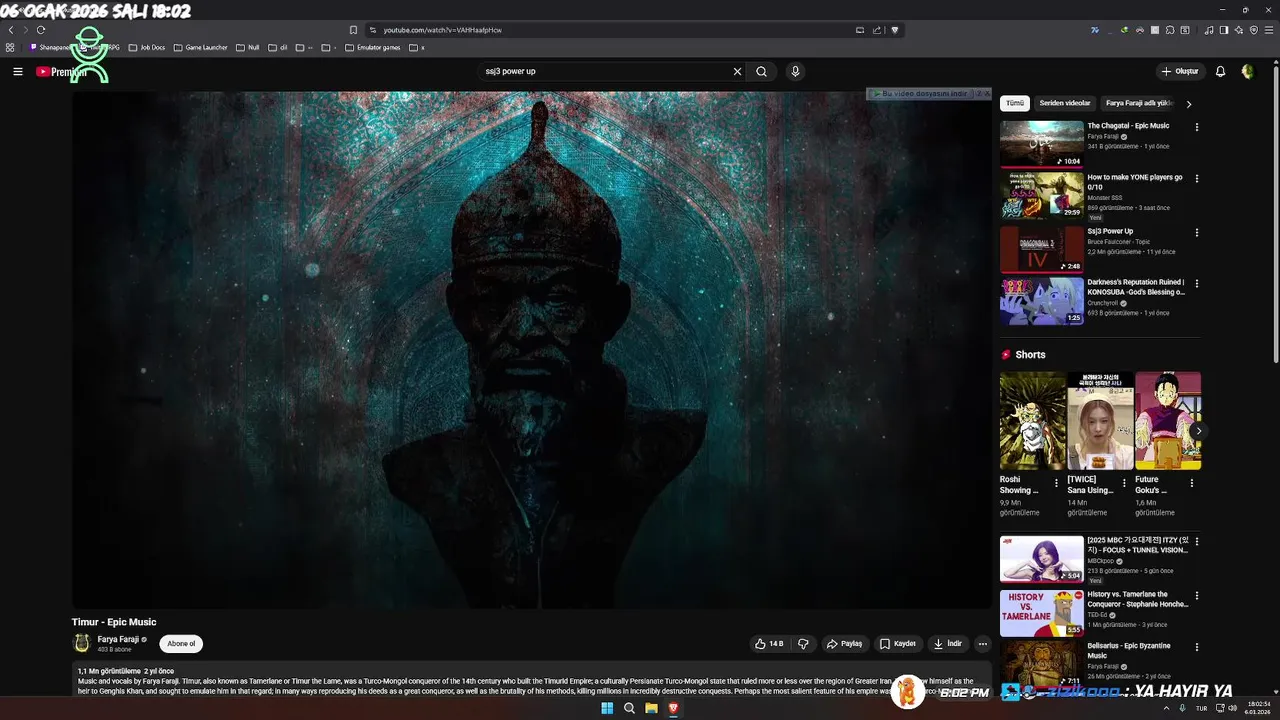Open Emulator games bookmark folder

pyautogui.click(x=372, y=47)
